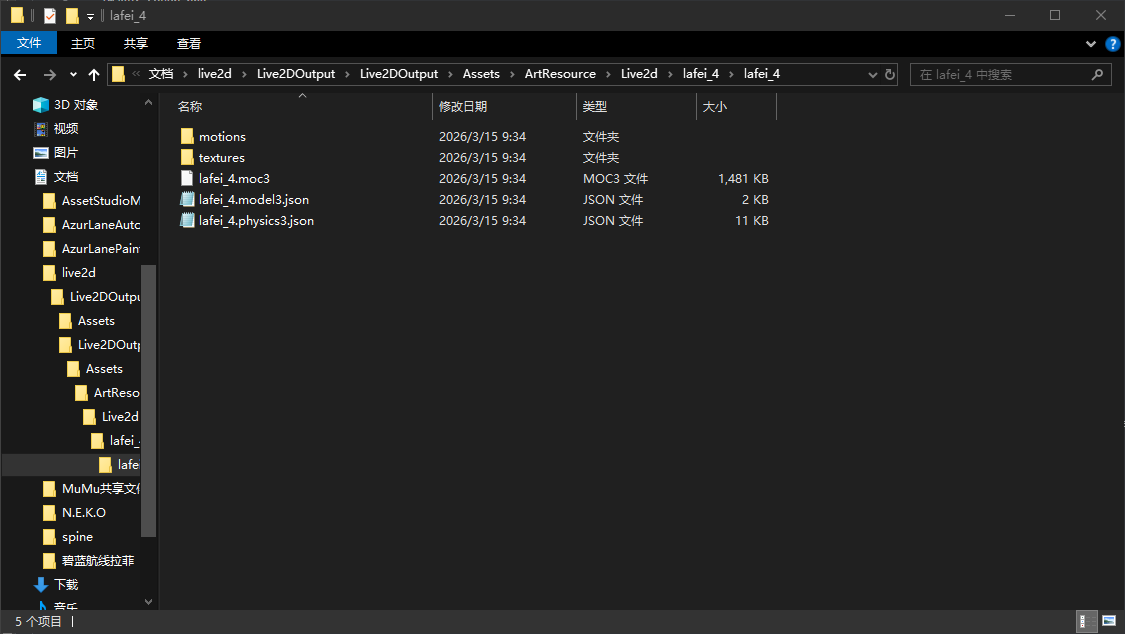
Task: Click the navigation pane vertical scrollbar
Action: click(x=149, y=400)
